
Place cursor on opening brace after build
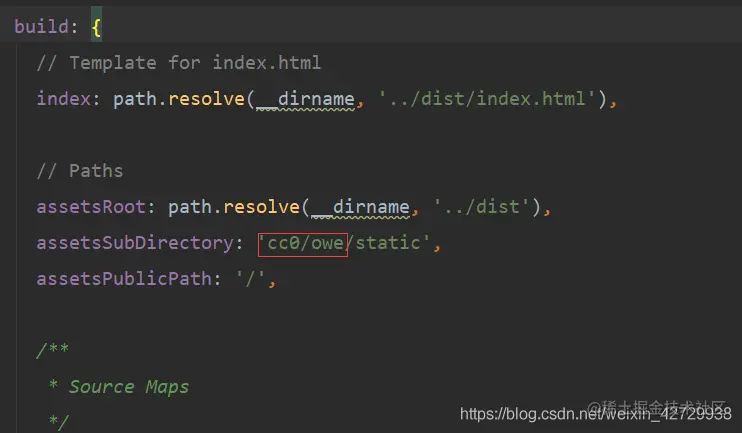coord(96,27)
